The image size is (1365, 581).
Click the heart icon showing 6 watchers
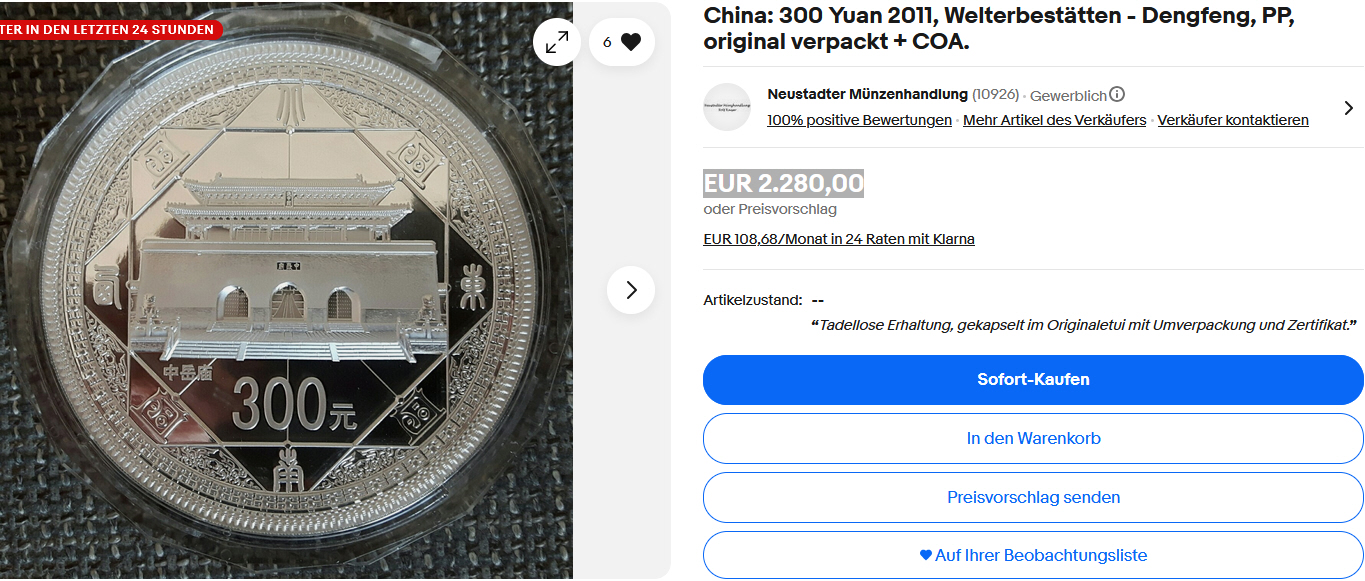coord(622,42)
